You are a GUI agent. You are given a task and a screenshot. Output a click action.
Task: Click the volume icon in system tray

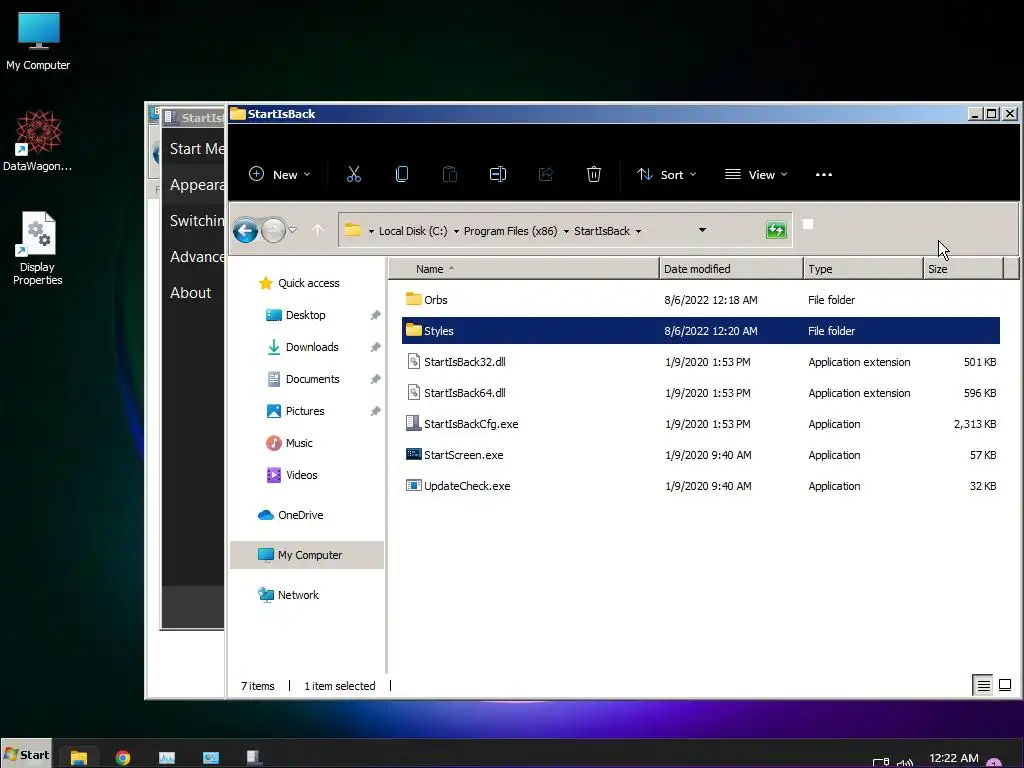point(905,763)
